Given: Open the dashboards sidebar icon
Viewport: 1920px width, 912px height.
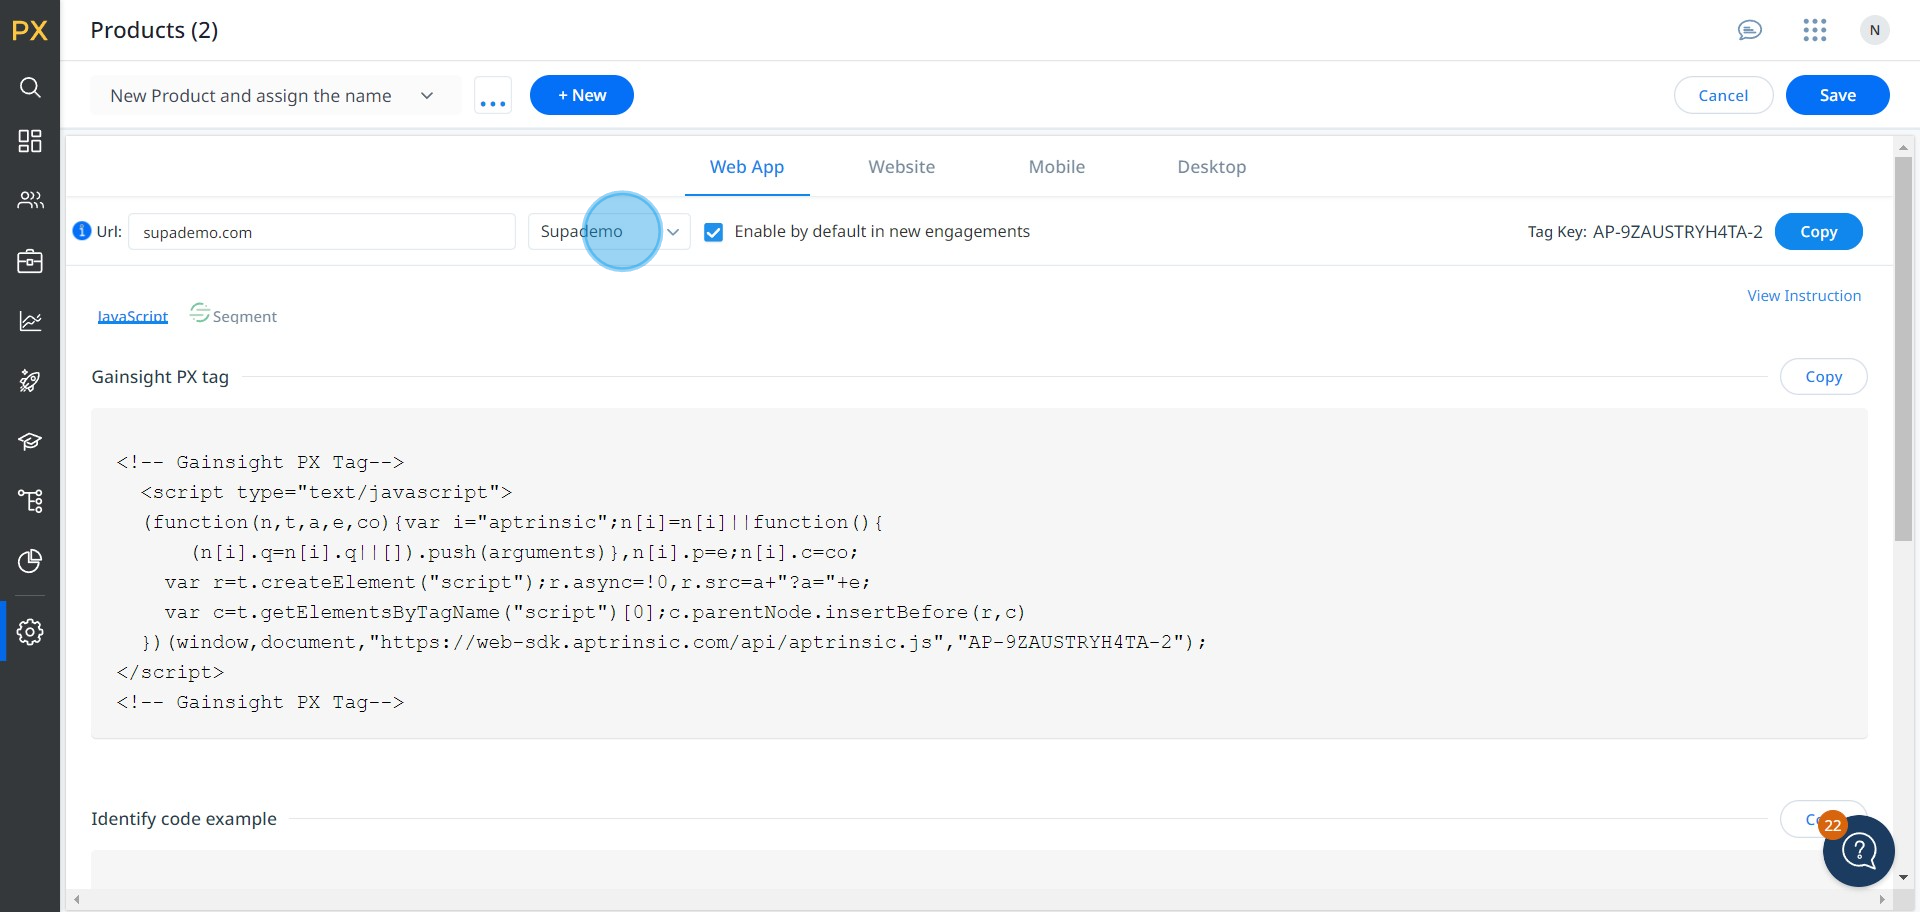Looking at the screenshot, I should pos(30,141).
